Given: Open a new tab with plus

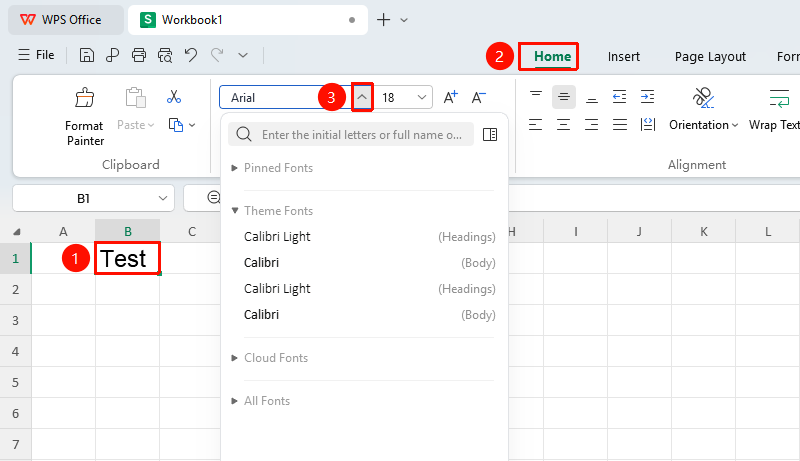Looking at the screenshot, I should [383, 20].
